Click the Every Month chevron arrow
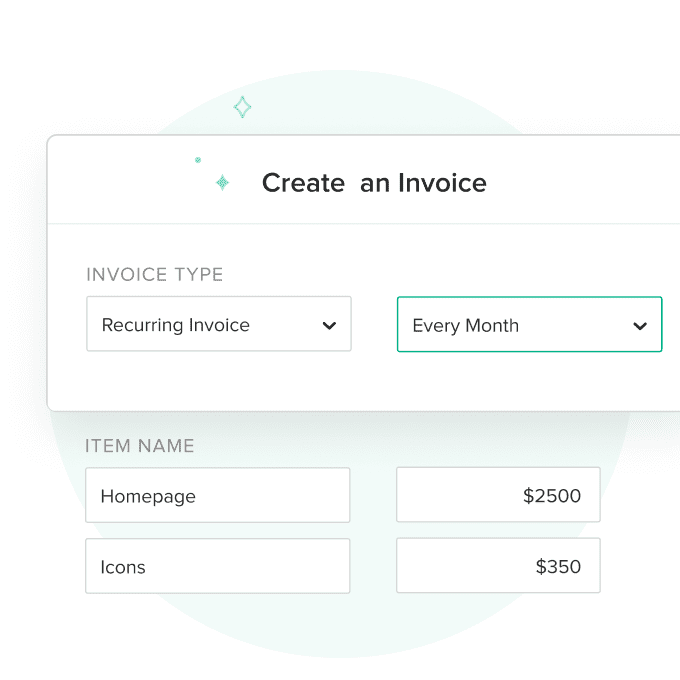The width and height of the screenshot is (680, 680). click(640, 326)
